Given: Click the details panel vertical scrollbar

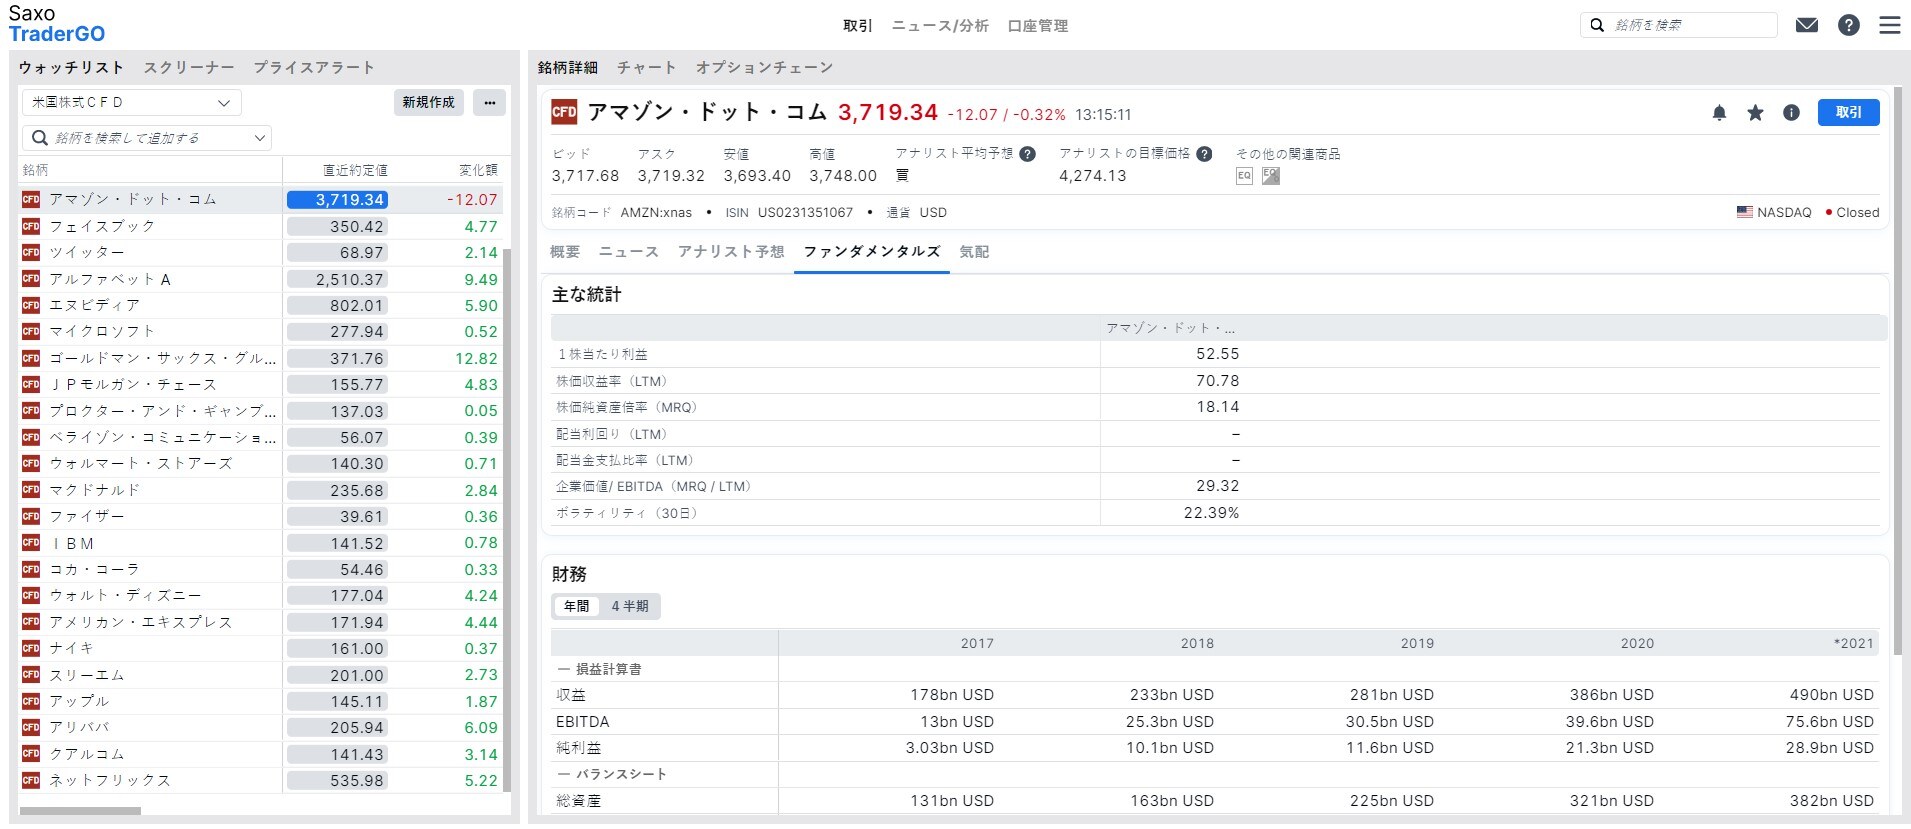Looking at the screenshot, I should tap(1897, 370).
